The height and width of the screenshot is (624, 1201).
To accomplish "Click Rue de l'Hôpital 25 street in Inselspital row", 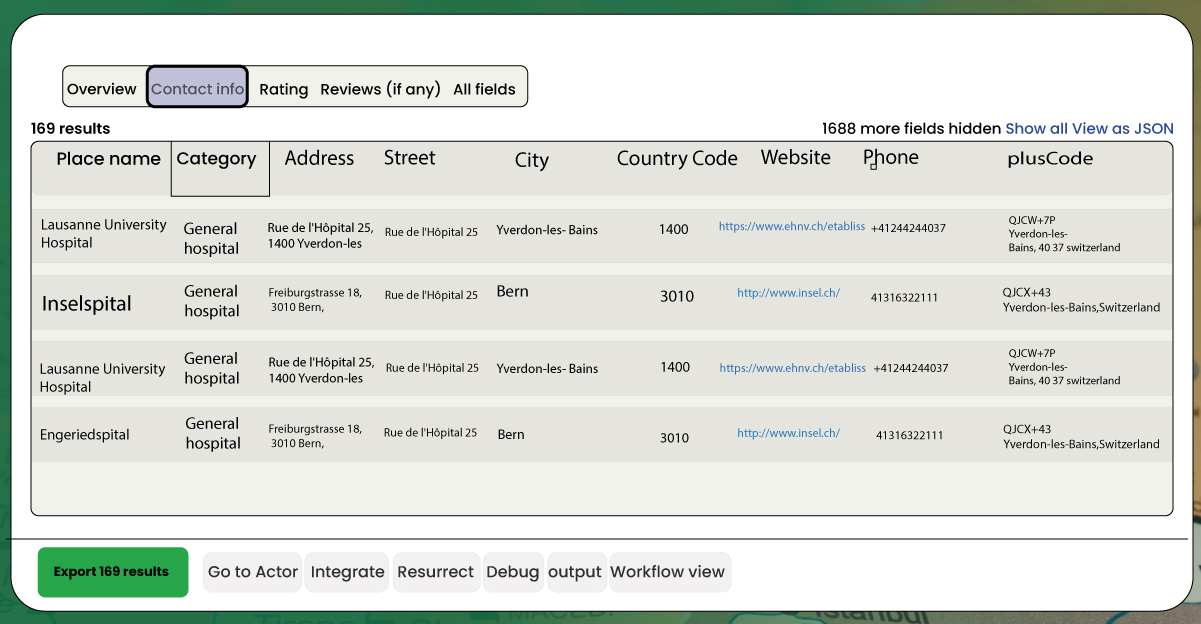I will [431, 295].
